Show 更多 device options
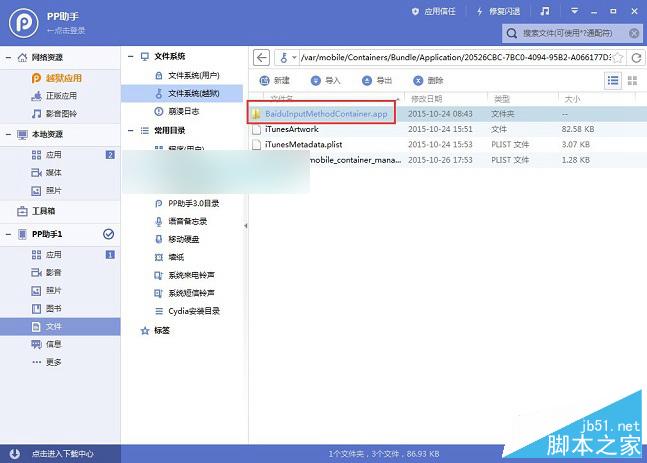Image resolution: width=647 pixels, height=463 pixels. pyautogui.click(x=47, y=362)
